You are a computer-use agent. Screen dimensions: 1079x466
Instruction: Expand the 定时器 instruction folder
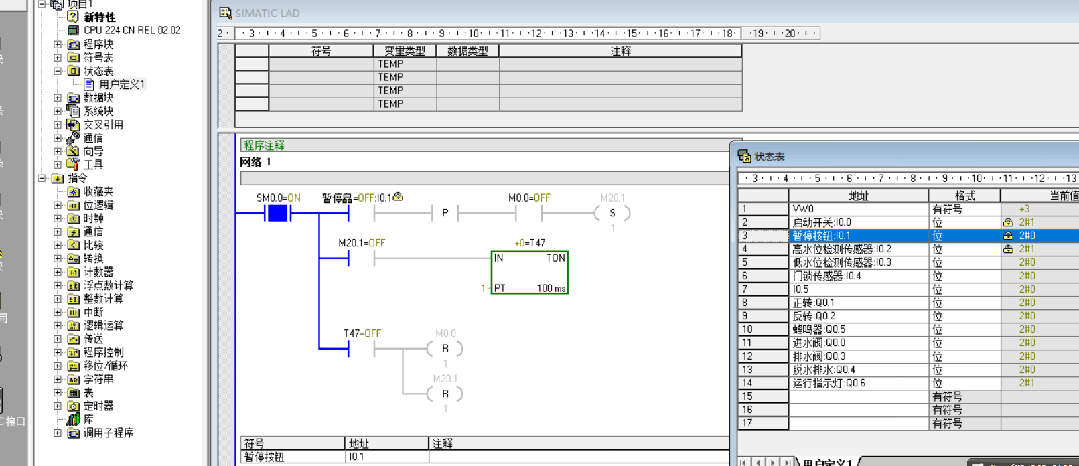pos(58,406)
